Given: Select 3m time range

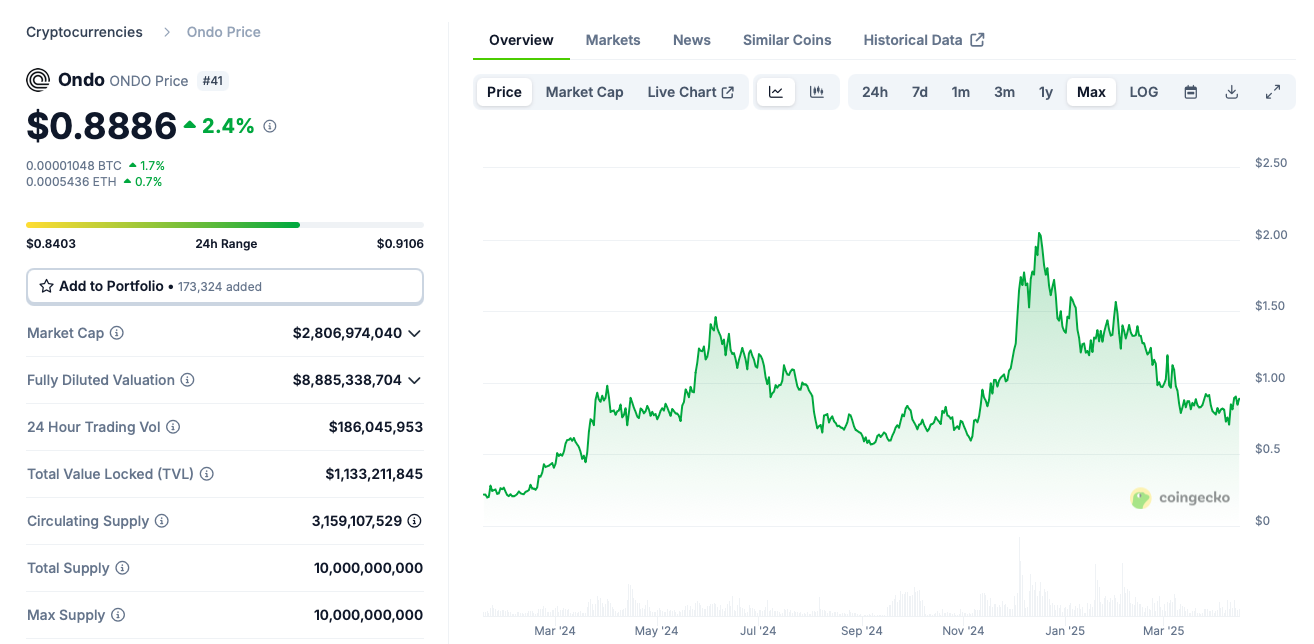Looking at the screenshot, I should click(1005, 92).
